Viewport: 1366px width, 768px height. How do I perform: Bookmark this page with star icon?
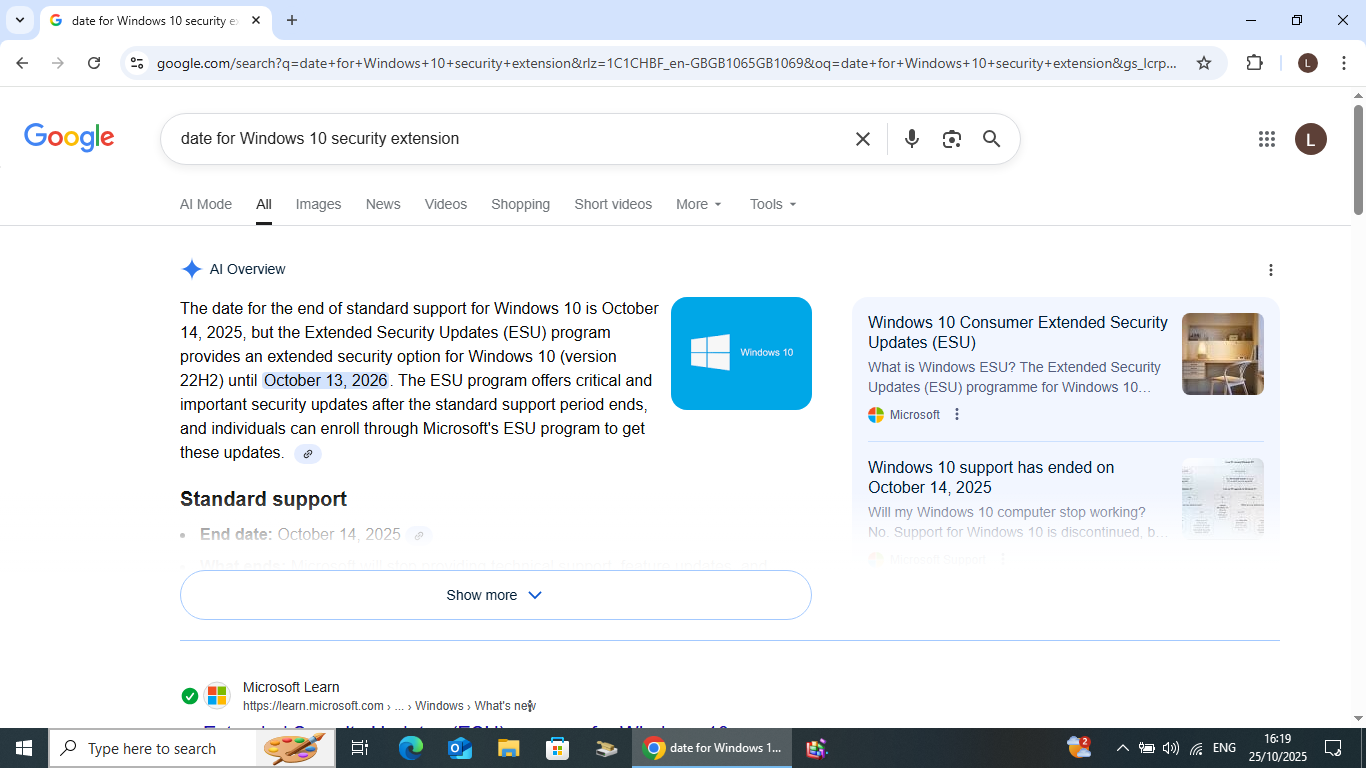point(1204,63)
